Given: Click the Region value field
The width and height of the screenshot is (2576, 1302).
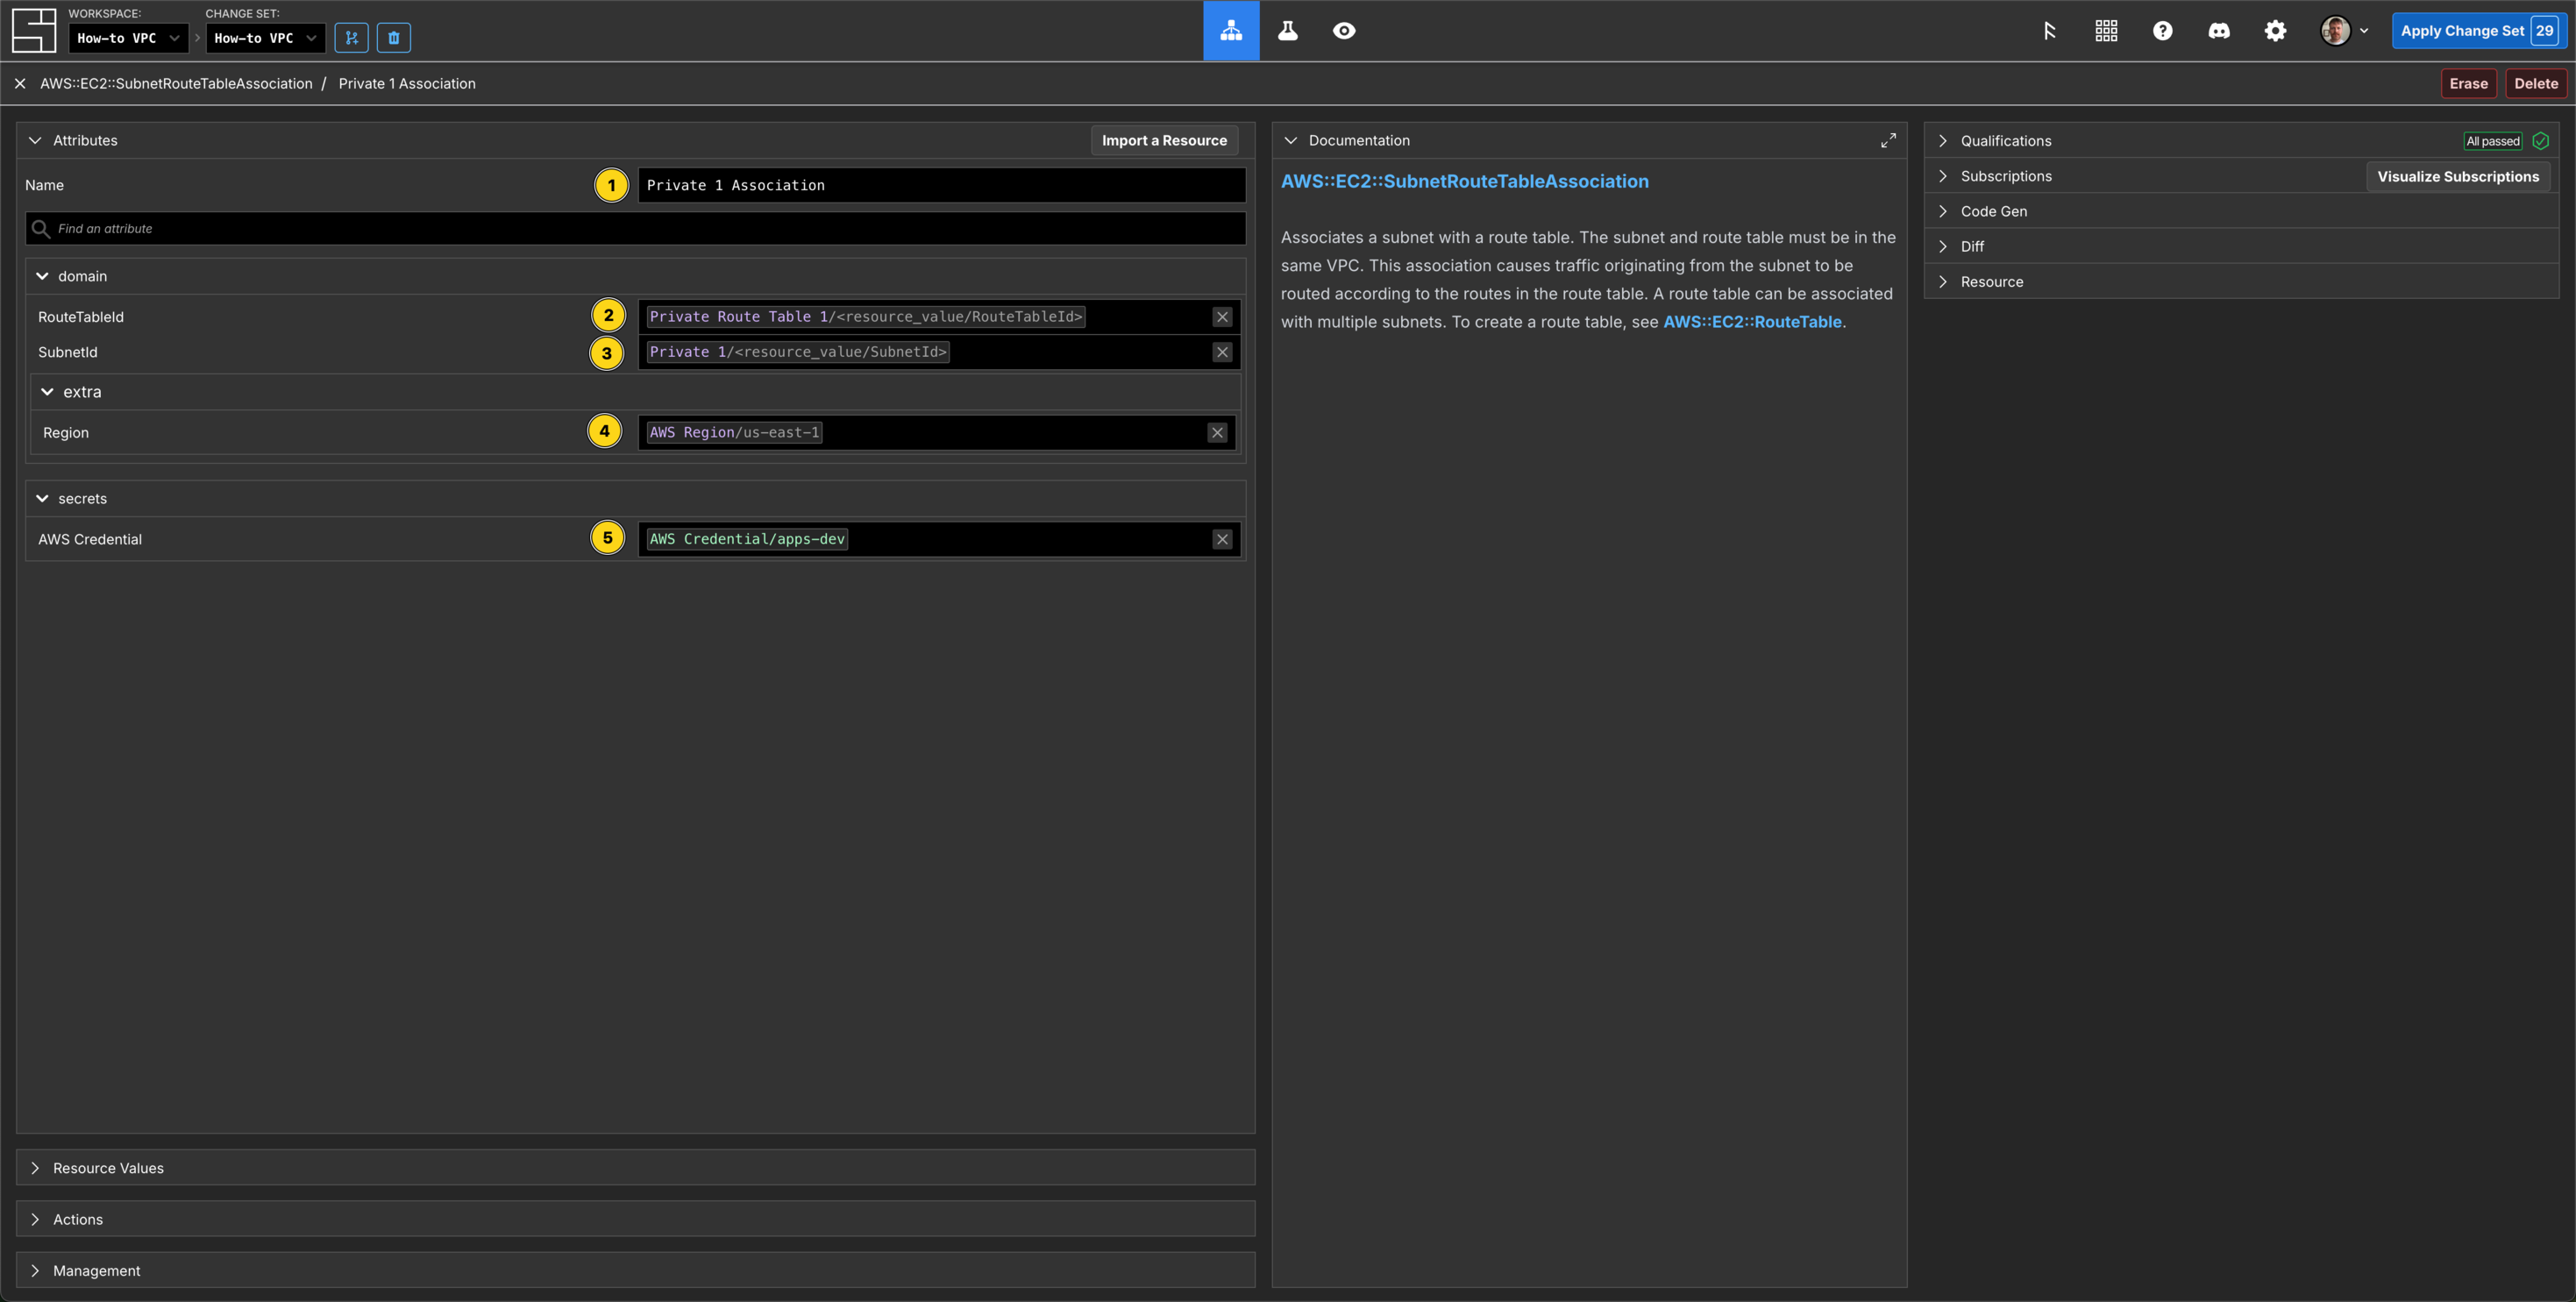Looking at the screenshot, I should pyautogui.click(x=936, y=433).
